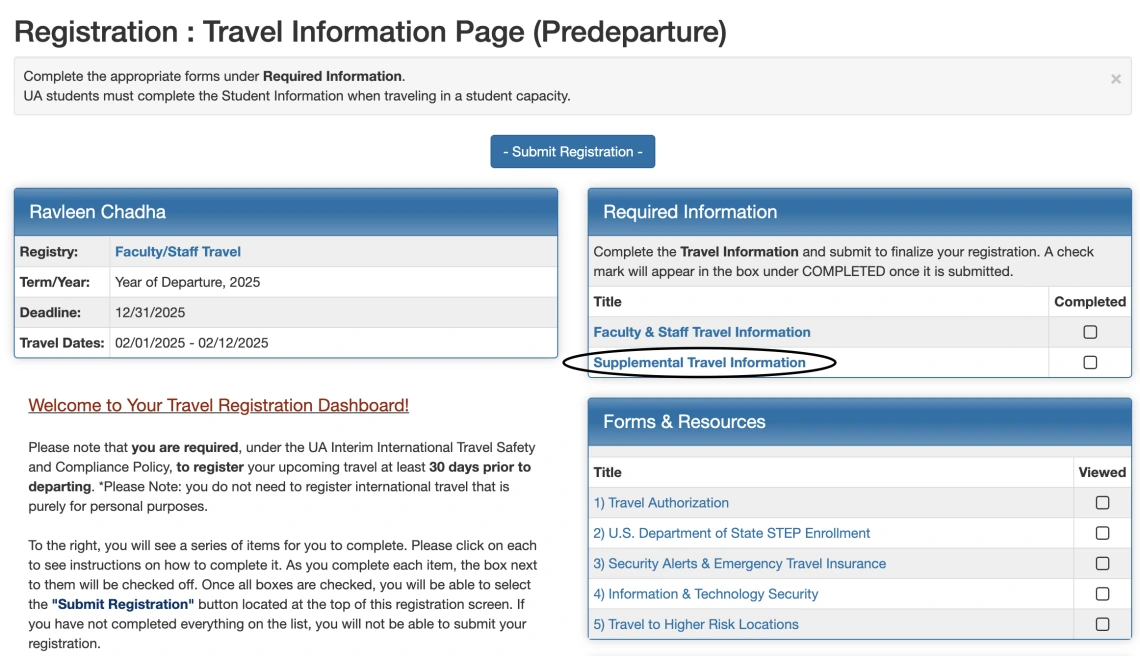The image size is (1140, 656).
Task: Click the Welcome to Your Travel Registration Dashboard heading
Action: 218,405
